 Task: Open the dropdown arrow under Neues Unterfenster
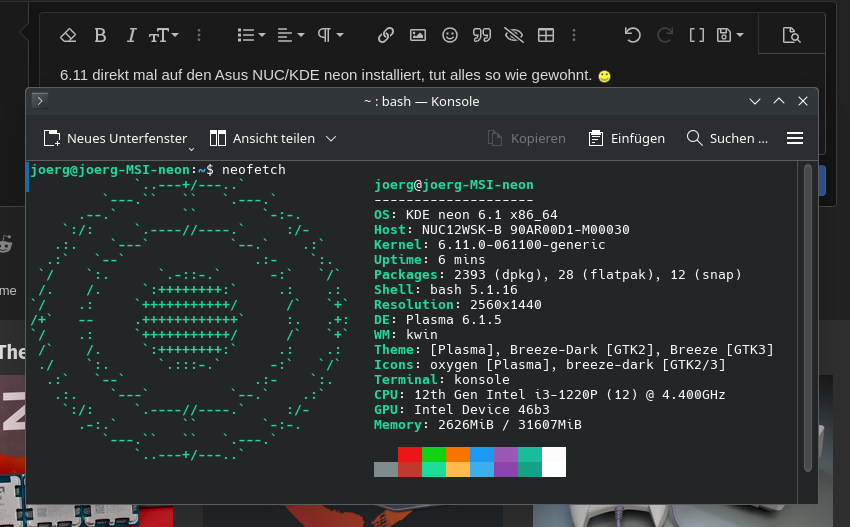[x=191, y=148]
